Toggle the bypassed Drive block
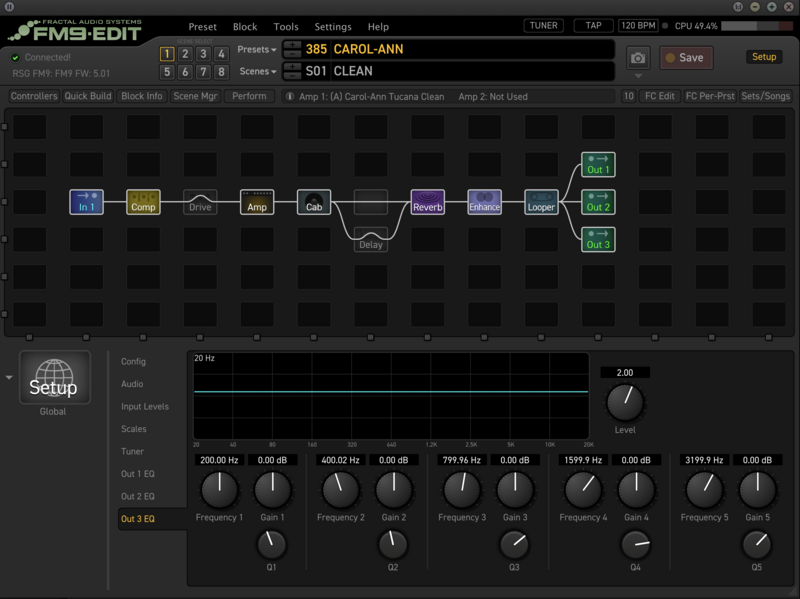 200,202
